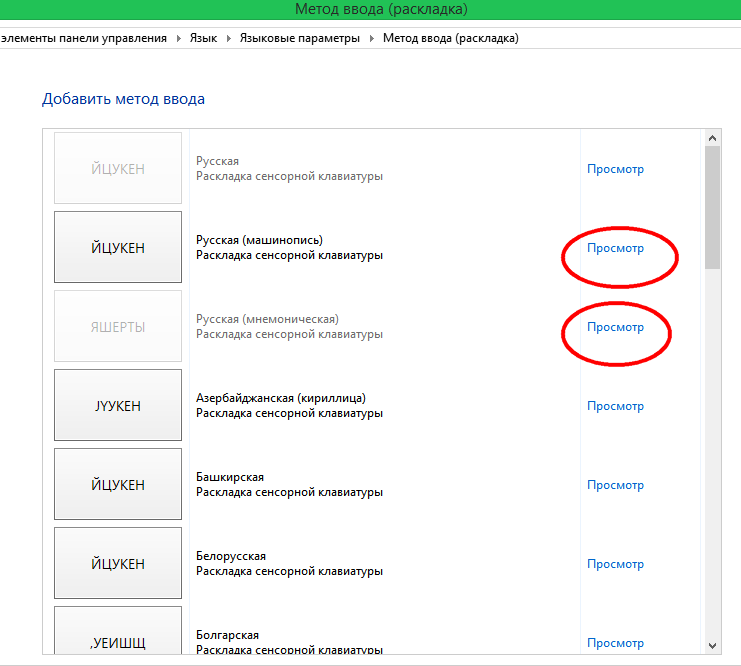Select the Azerbaijani JYУKEH keyboard thumbnail
This screenshot has height=666, width=741.
click(x=118, y=405)
